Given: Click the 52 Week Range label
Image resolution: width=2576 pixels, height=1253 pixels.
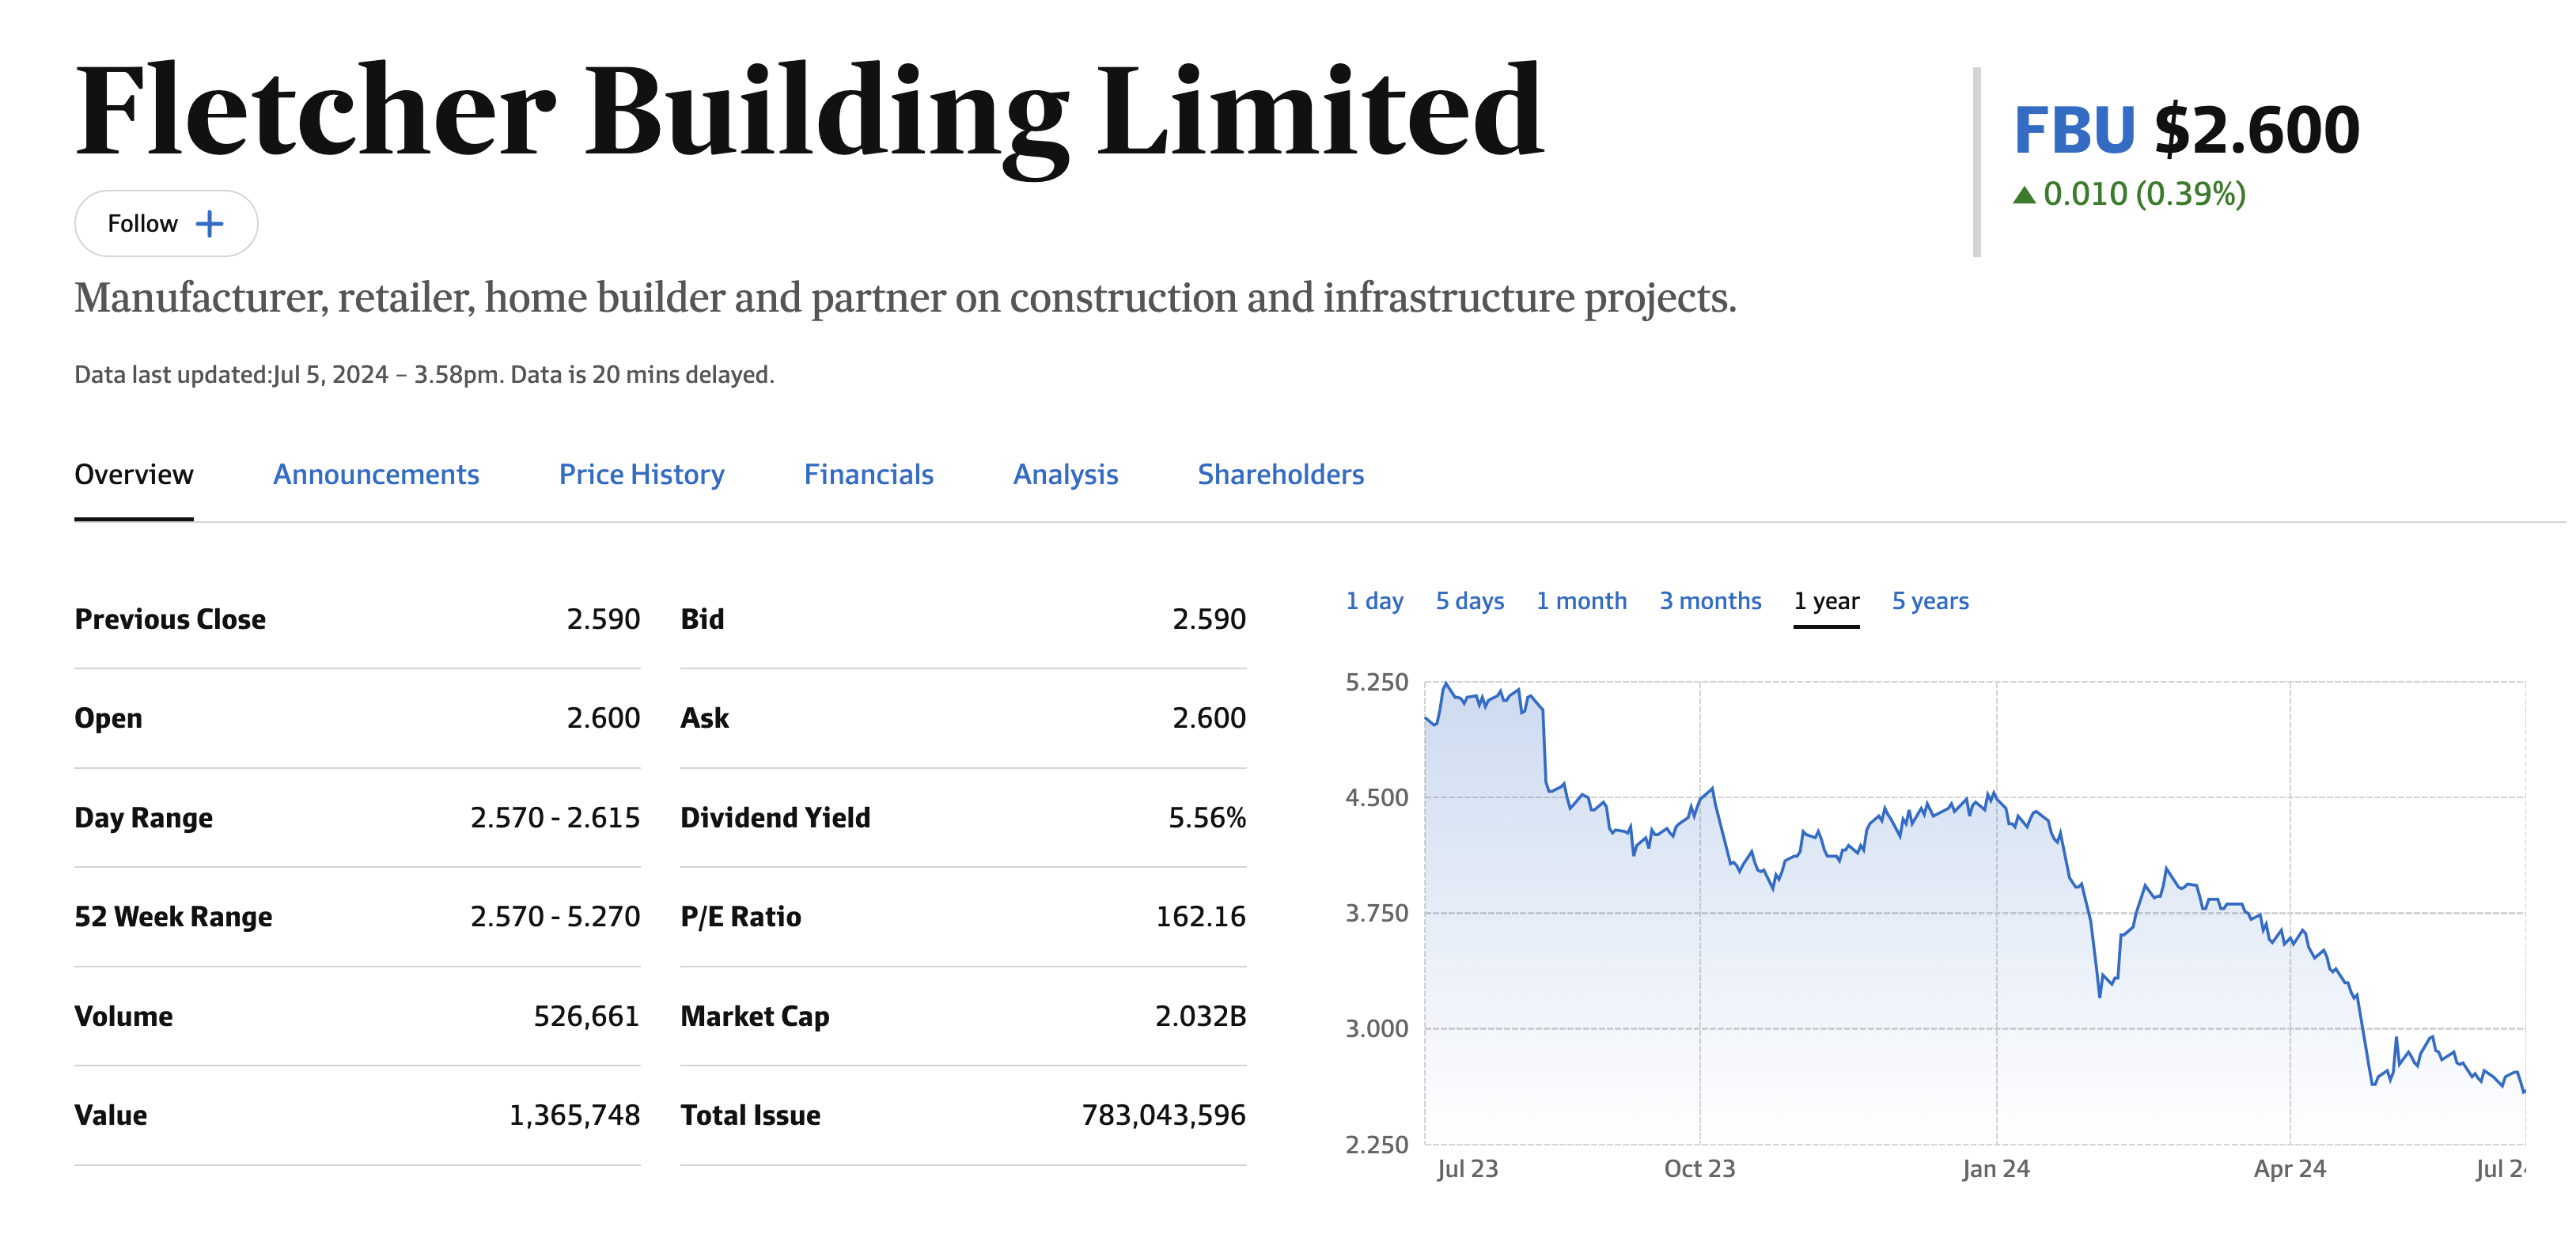Looking at the screenshot, I should coord(174,917).
